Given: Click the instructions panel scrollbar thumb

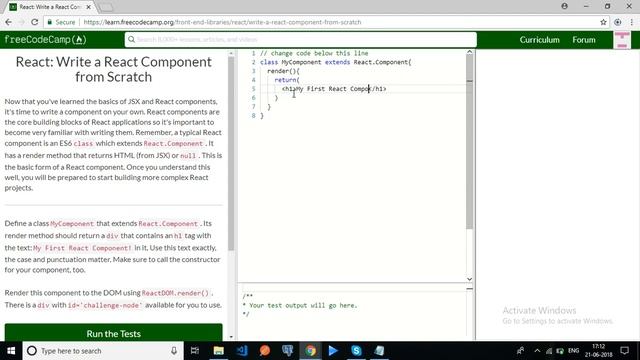Looking at the screenshot, I should (231, 153).
